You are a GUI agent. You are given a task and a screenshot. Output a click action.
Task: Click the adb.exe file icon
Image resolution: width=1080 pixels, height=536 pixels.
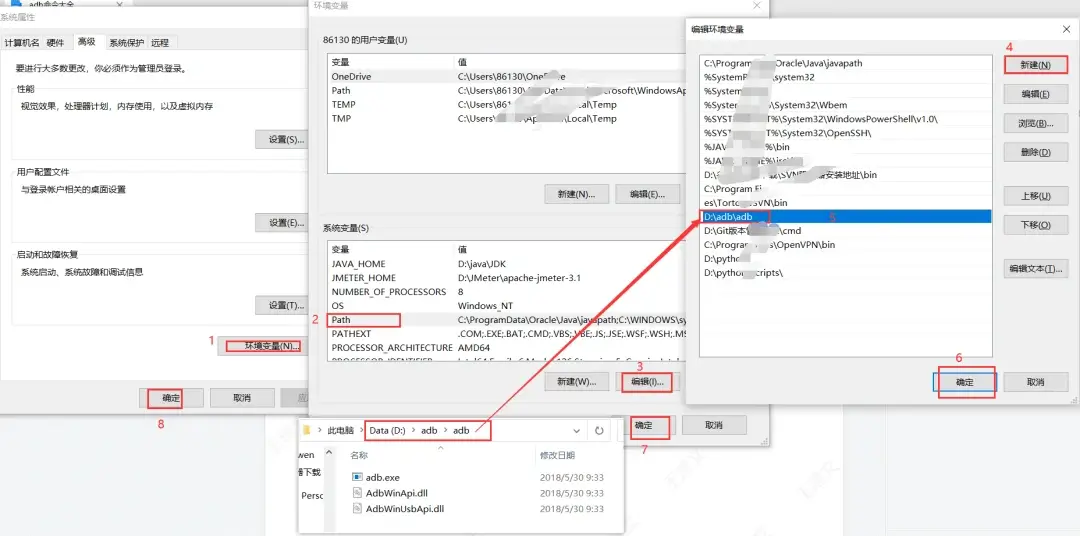pyautogui.click(x=358, y=478)
